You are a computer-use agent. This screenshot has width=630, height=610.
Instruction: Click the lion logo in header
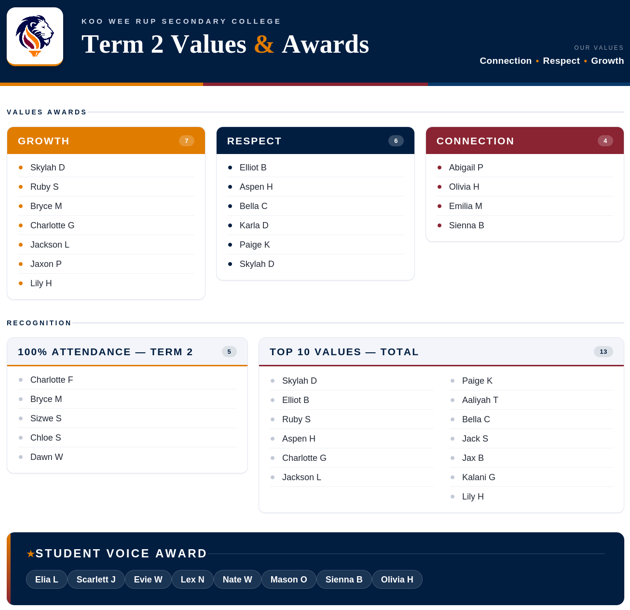pyautogui.click(x=35, y=36)
